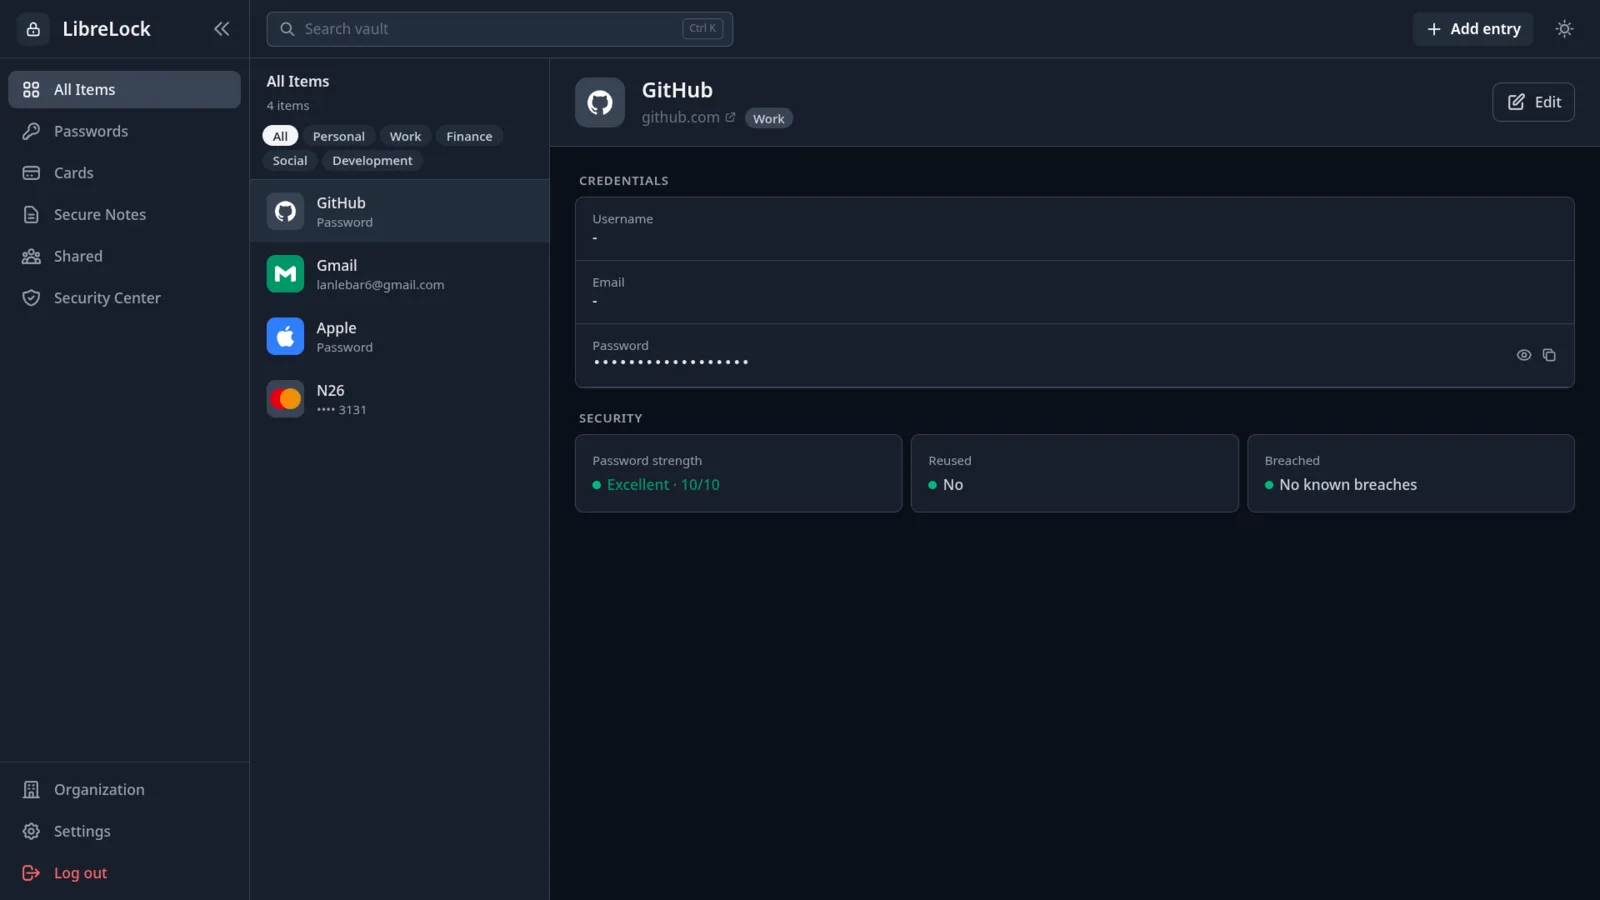Click the Gmail M icon
Viewport: 1600px width, 900px height.
coord(285,274)
